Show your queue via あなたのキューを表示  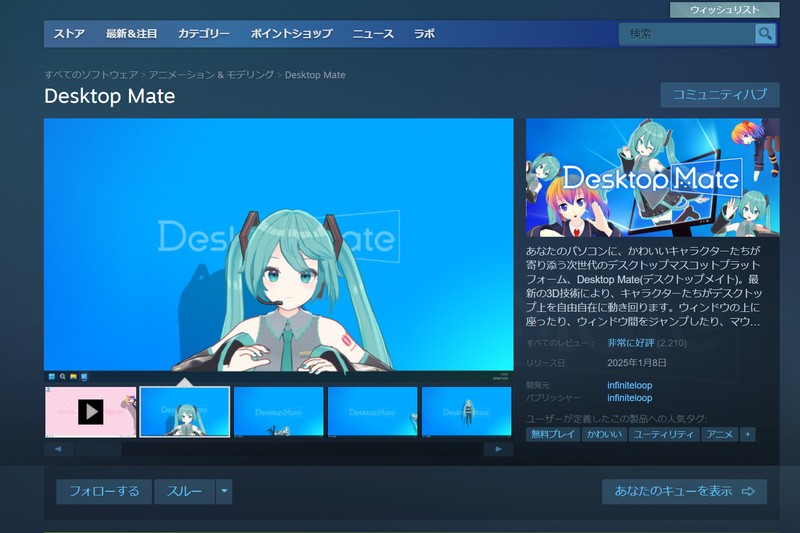684,491
